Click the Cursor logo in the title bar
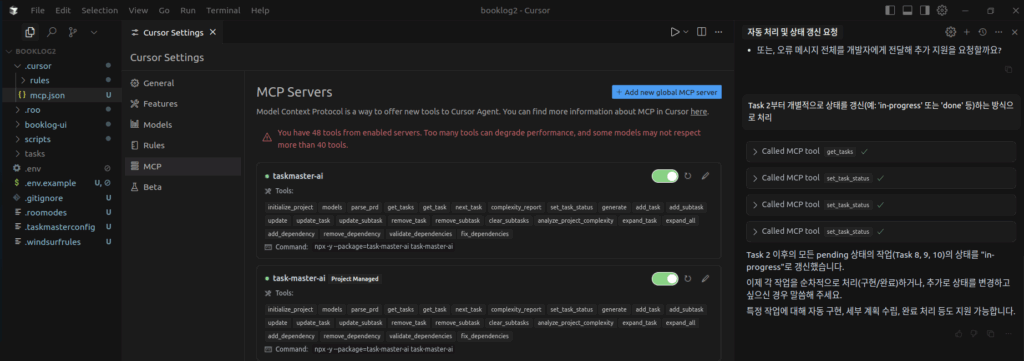This screenshot has height=361, width=1024. coord(14,10)
